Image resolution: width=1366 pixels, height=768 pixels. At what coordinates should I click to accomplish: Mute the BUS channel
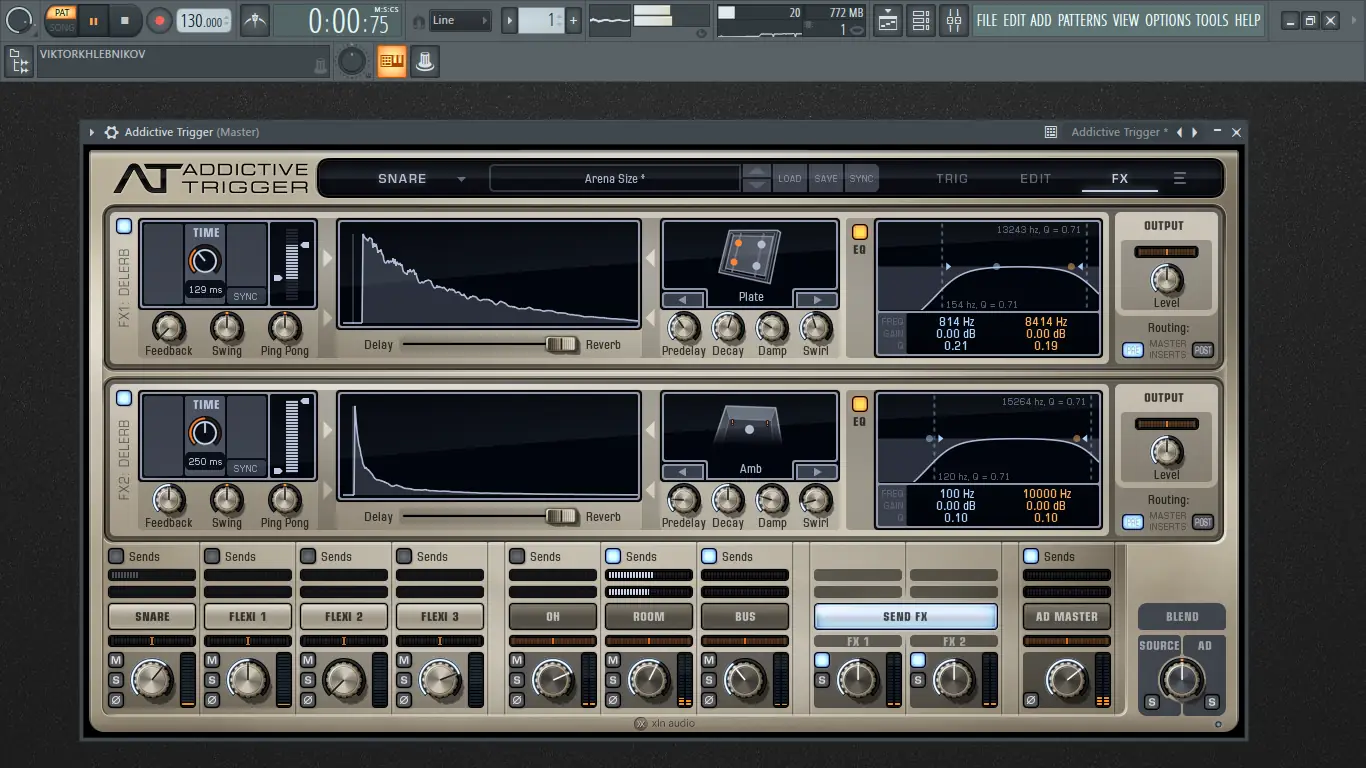click(x=709, y=660)
